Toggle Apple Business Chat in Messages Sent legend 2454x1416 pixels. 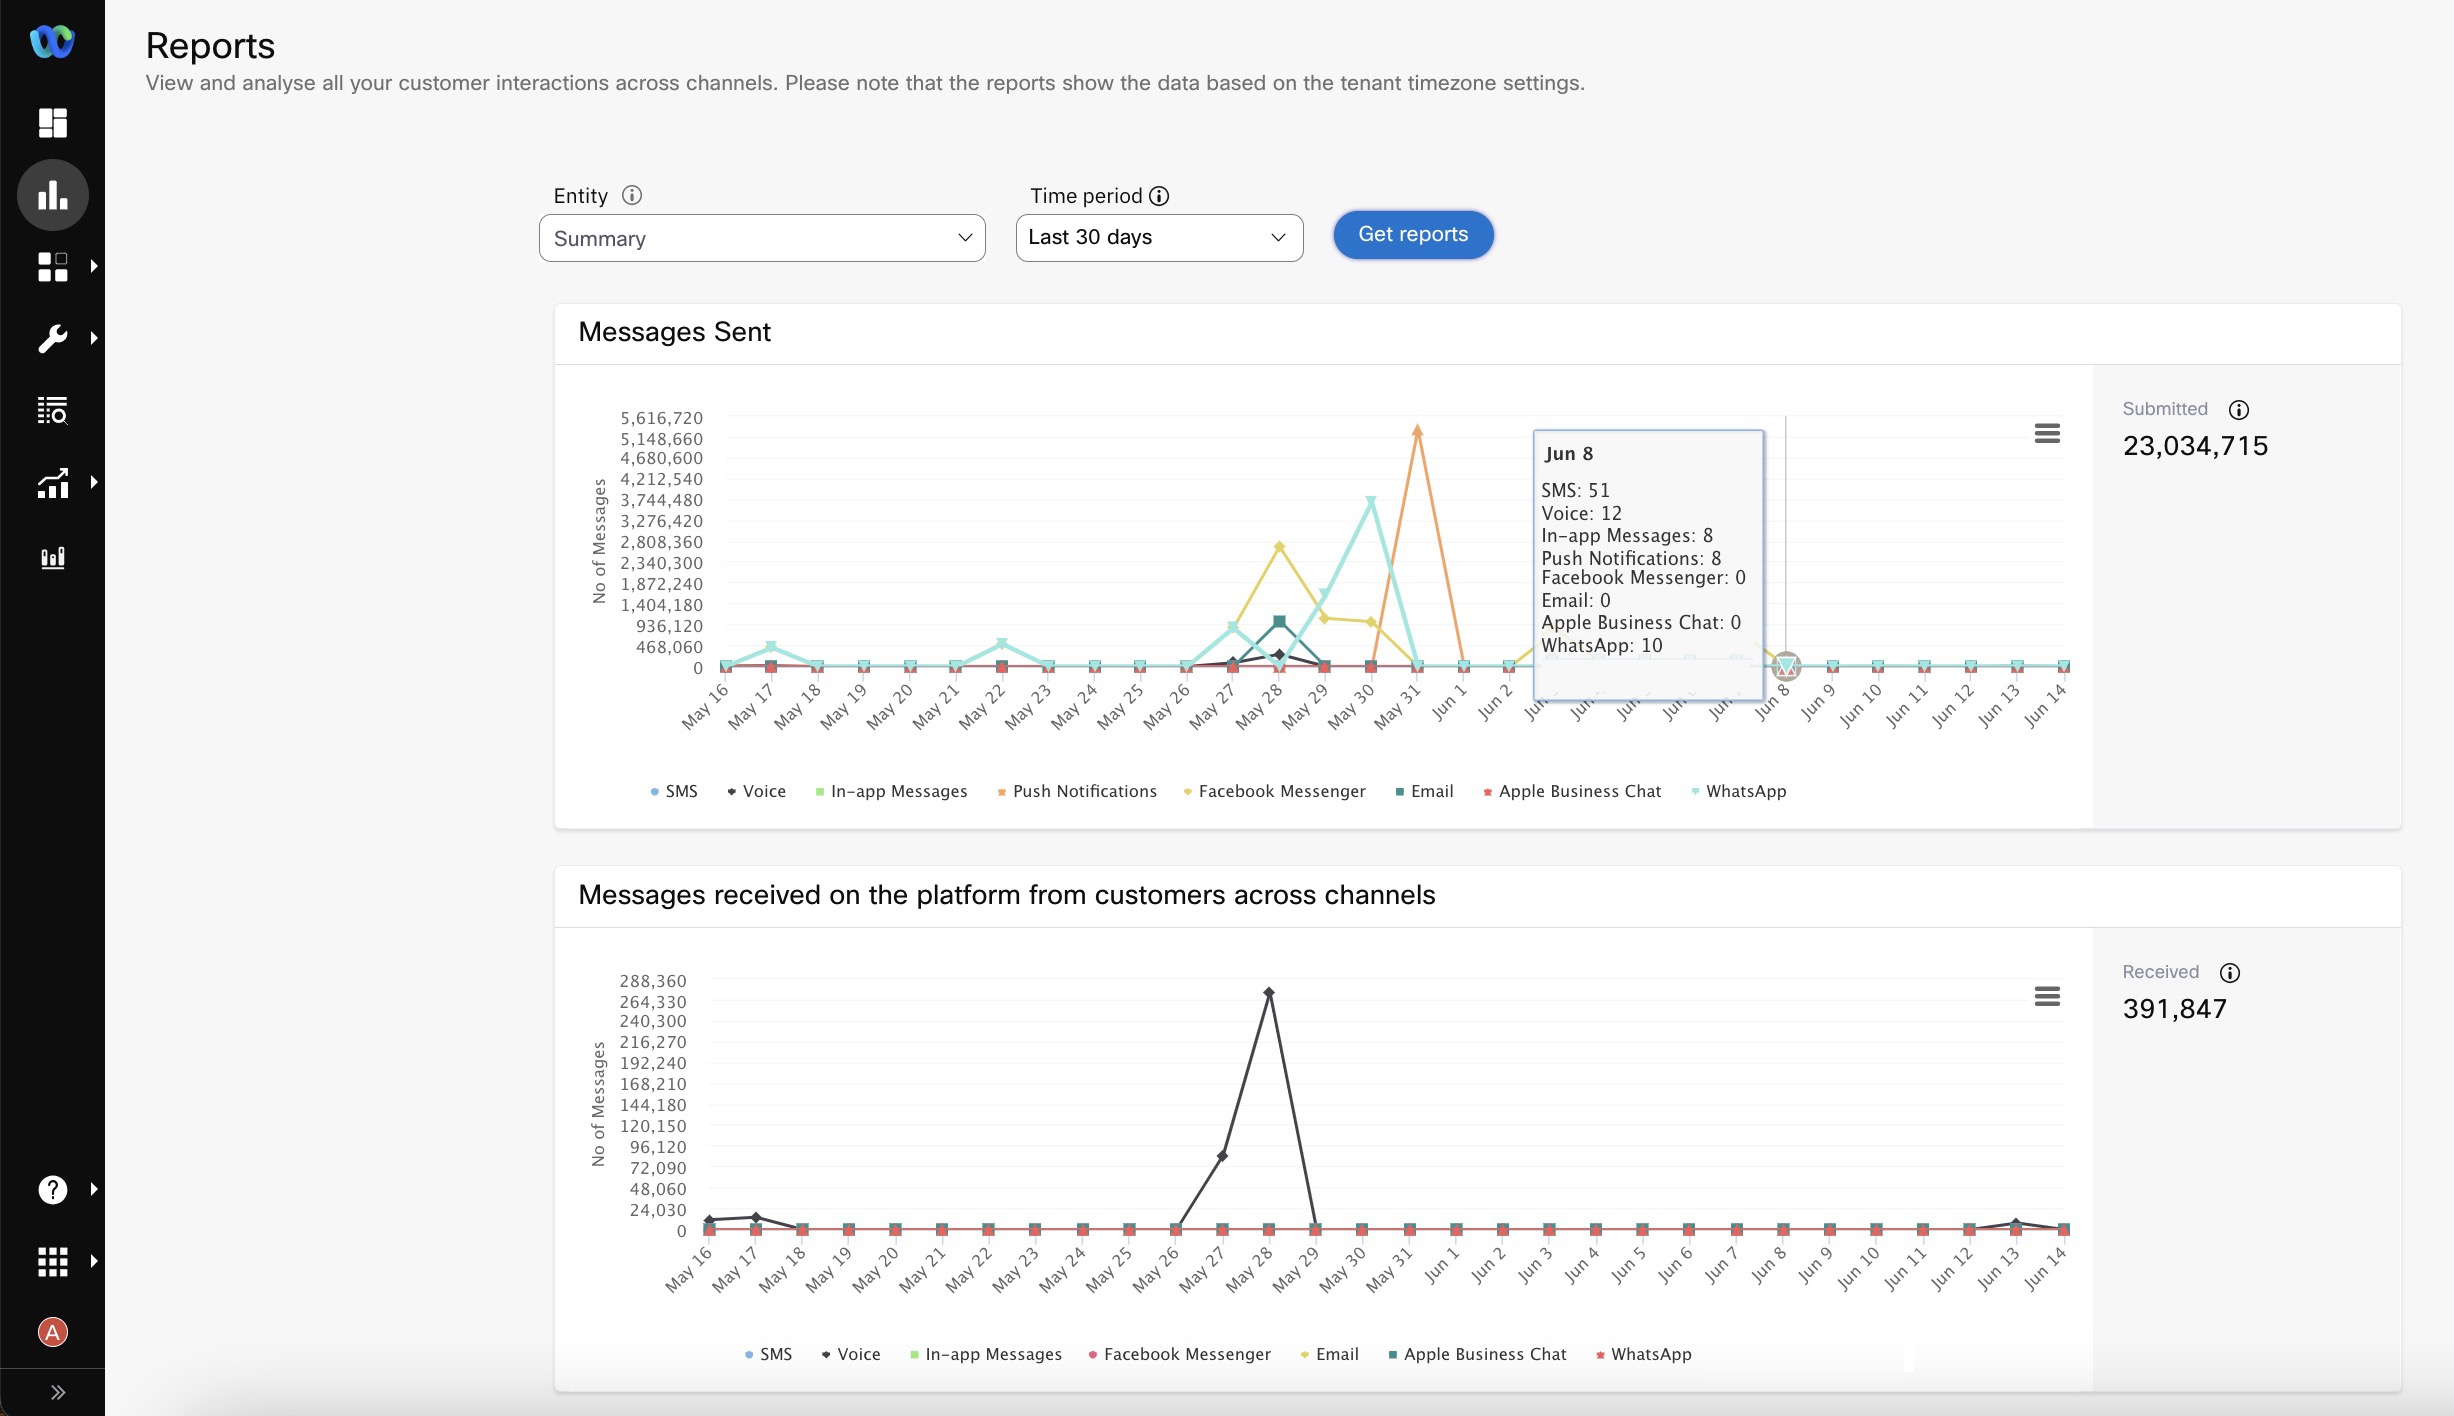pyautogui.click(x=1572, y=791)
